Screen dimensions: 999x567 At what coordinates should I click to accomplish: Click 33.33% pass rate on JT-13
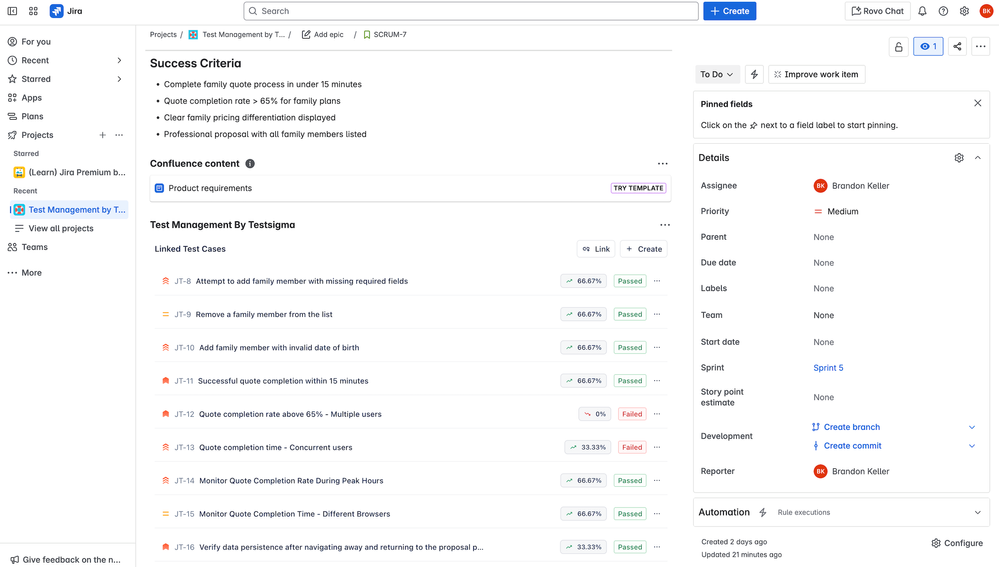[x=587, y=448]
